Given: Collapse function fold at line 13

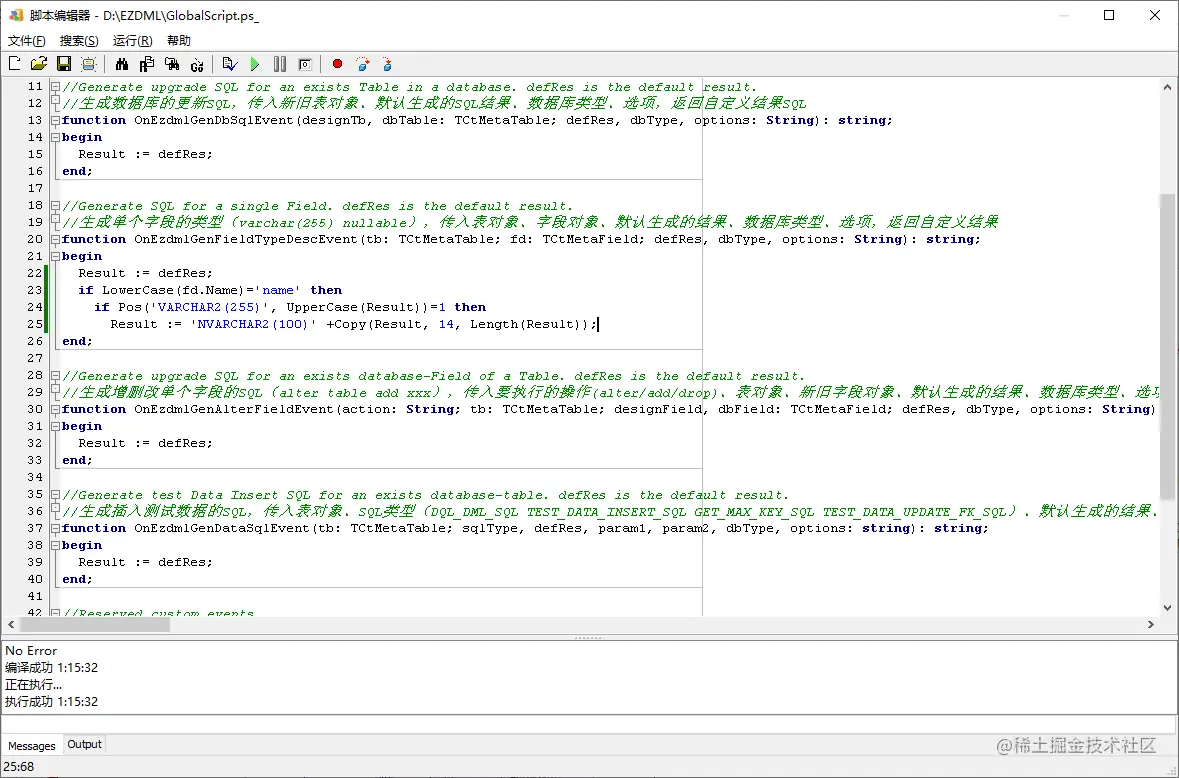Looking at the screenshot, I should [55, 120].
